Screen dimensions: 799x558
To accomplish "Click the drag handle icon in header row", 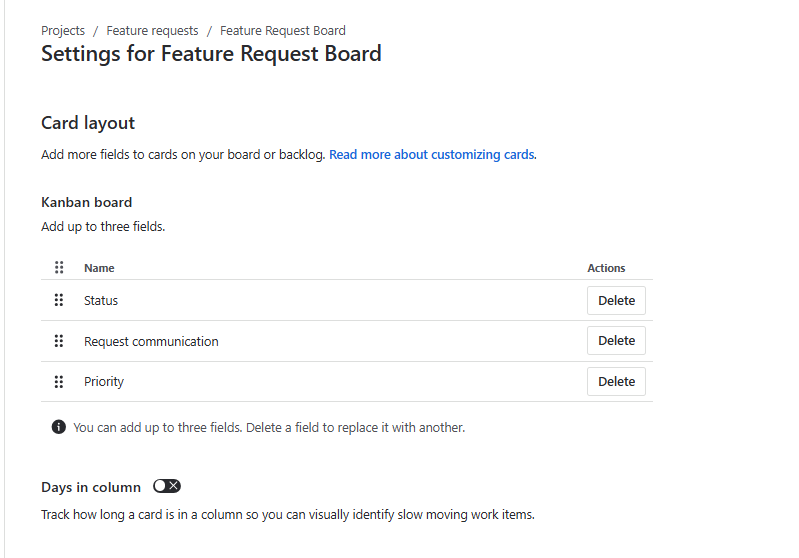I will click(59, 267).
